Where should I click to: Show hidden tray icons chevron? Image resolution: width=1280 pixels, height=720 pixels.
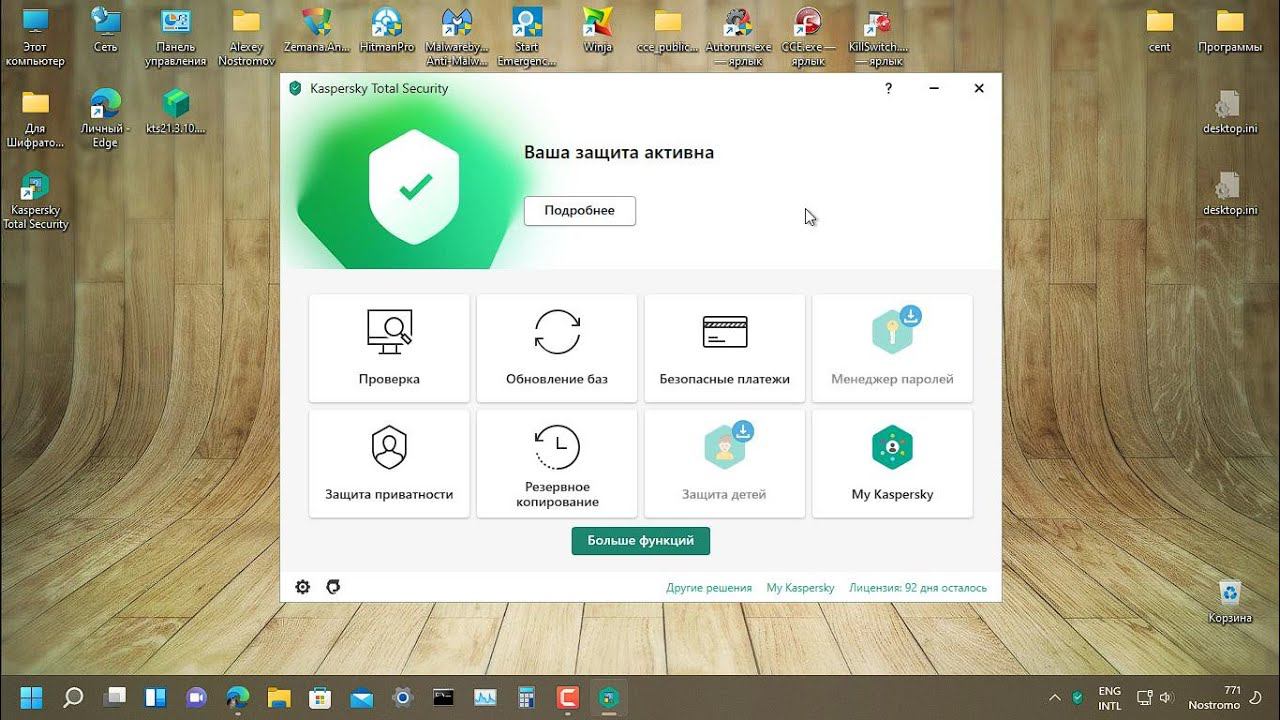[x=1054, y=697]
